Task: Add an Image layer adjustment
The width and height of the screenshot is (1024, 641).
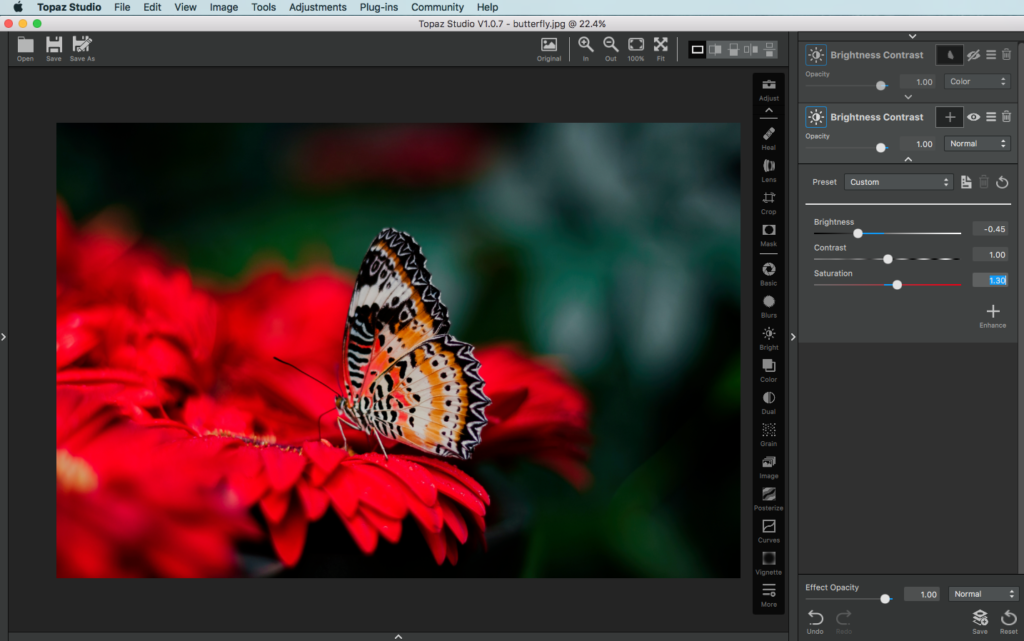Action: (769, 467)
